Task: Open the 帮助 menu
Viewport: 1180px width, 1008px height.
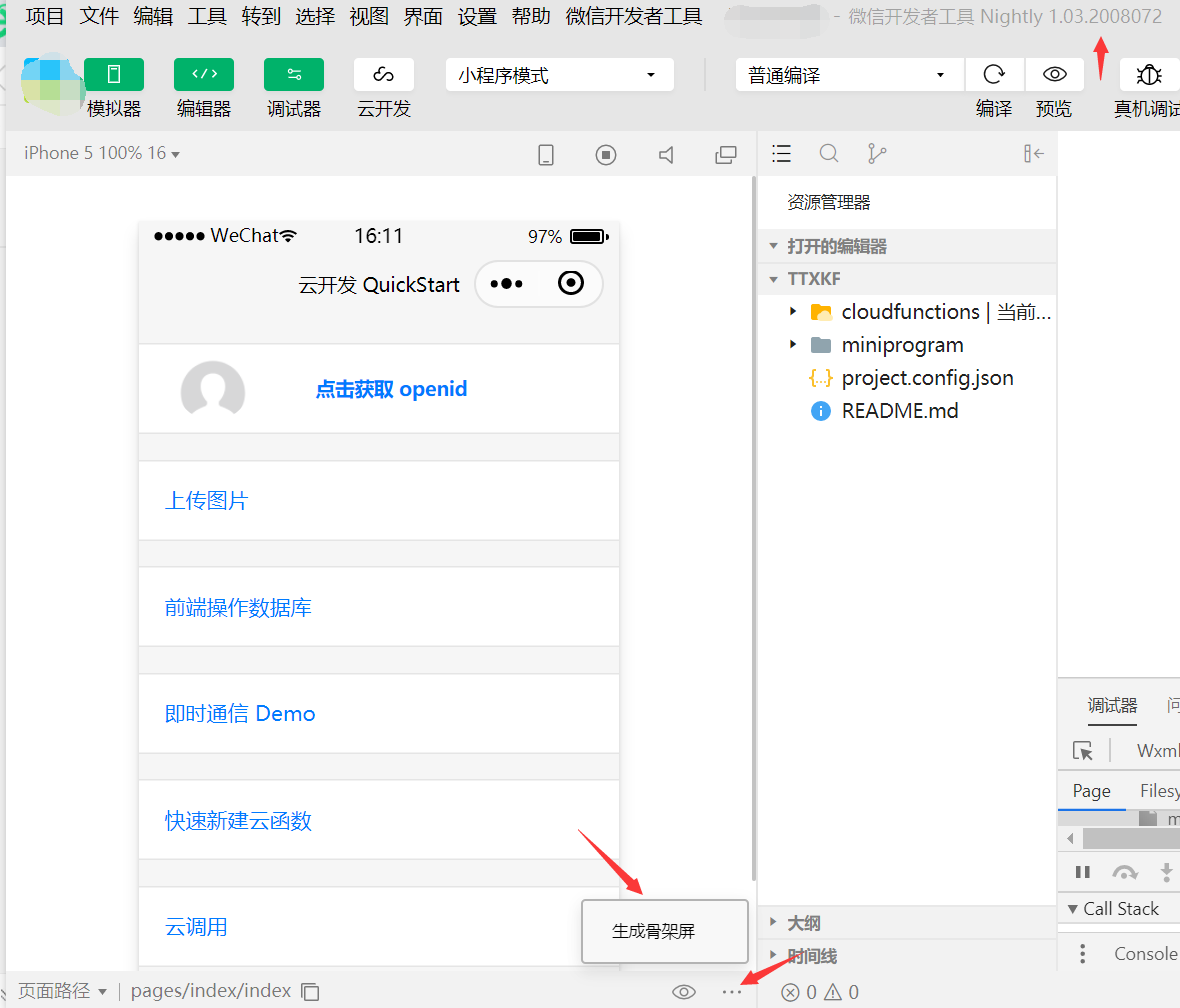Action: [x=531, y=16]
